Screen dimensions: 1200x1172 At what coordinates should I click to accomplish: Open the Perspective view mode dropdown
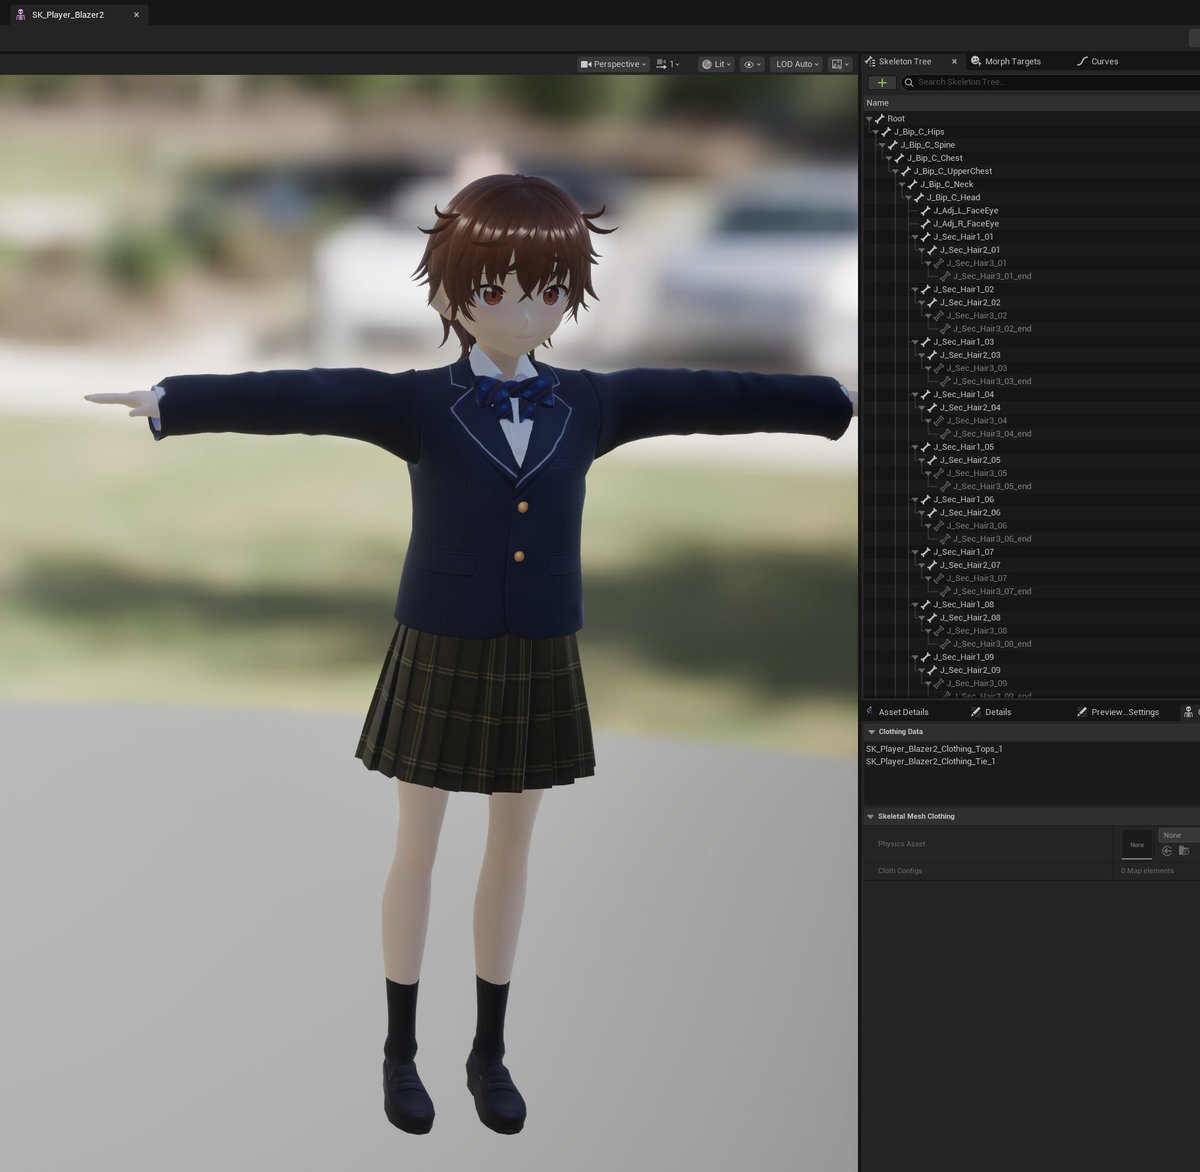pos(613,64)
